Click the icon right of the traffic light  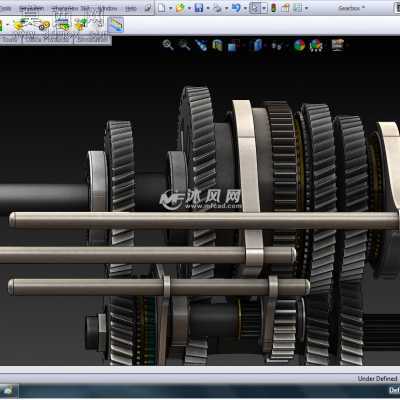[285, 8]
